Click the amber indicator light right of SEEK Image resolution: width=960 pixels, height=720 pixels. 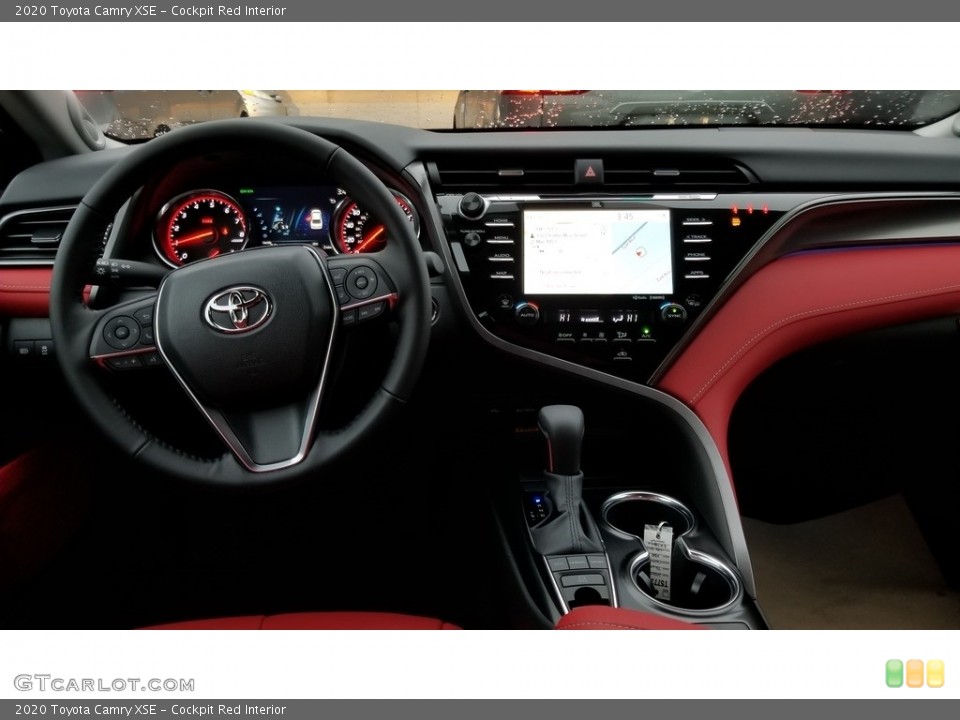[x=736, y=222]
